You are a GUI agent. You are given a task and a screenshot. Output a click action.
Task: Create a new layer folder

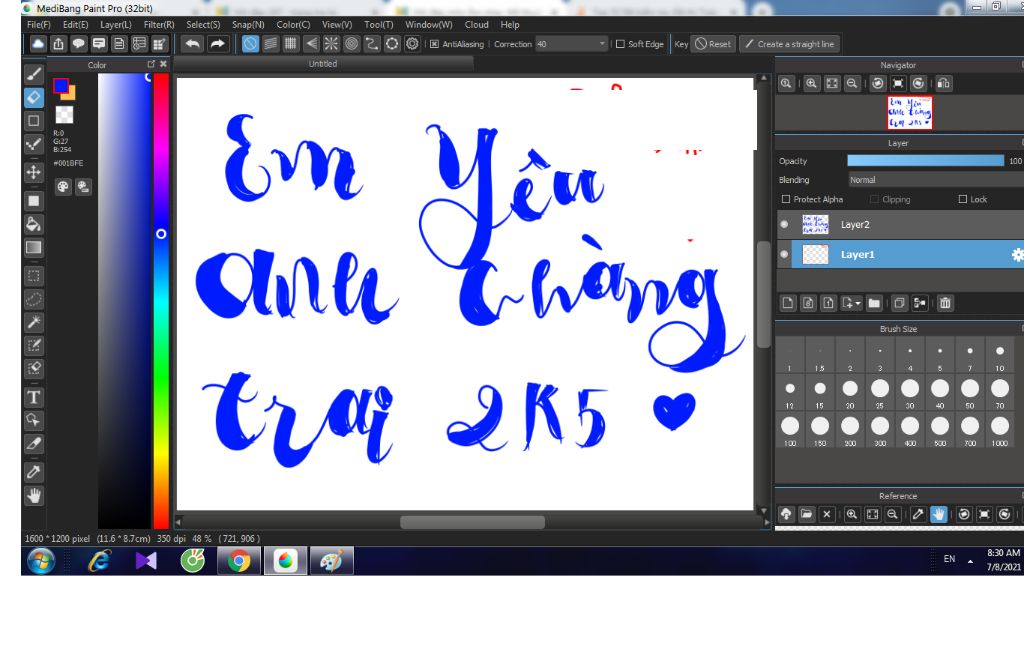(x=874, y=303)
